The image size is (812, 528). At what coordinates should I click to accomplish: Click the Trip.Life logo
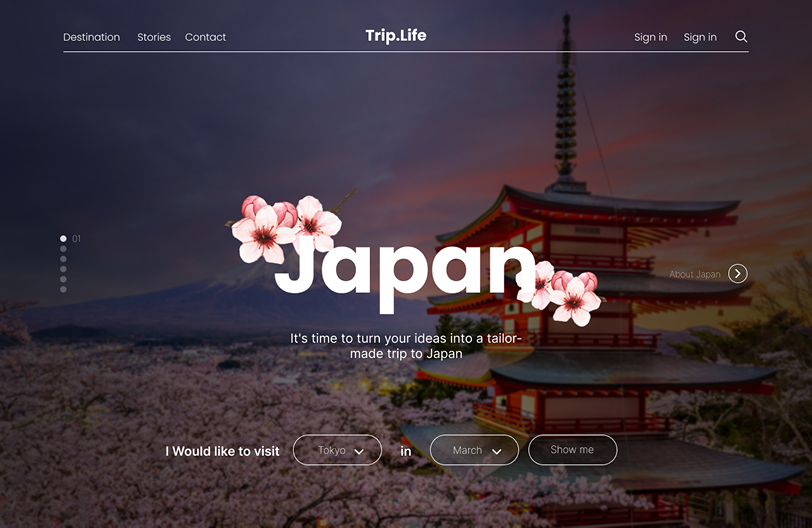396,36
